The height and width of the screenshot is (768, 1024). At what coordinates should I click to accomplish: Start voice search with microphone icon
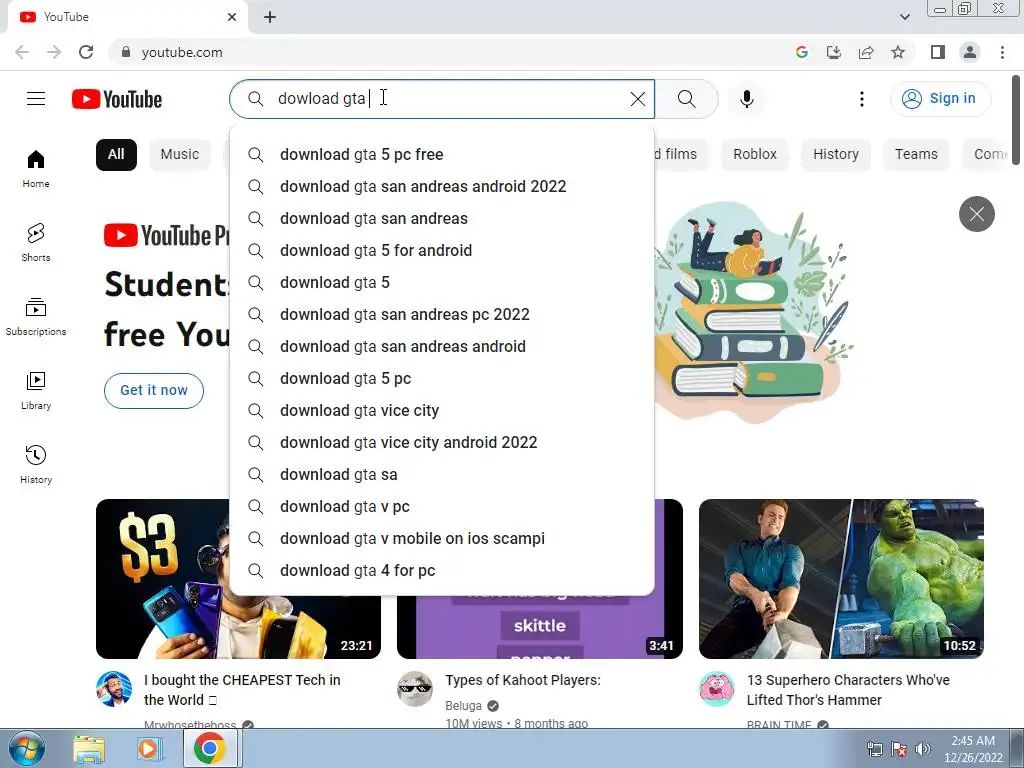[746, 99]
